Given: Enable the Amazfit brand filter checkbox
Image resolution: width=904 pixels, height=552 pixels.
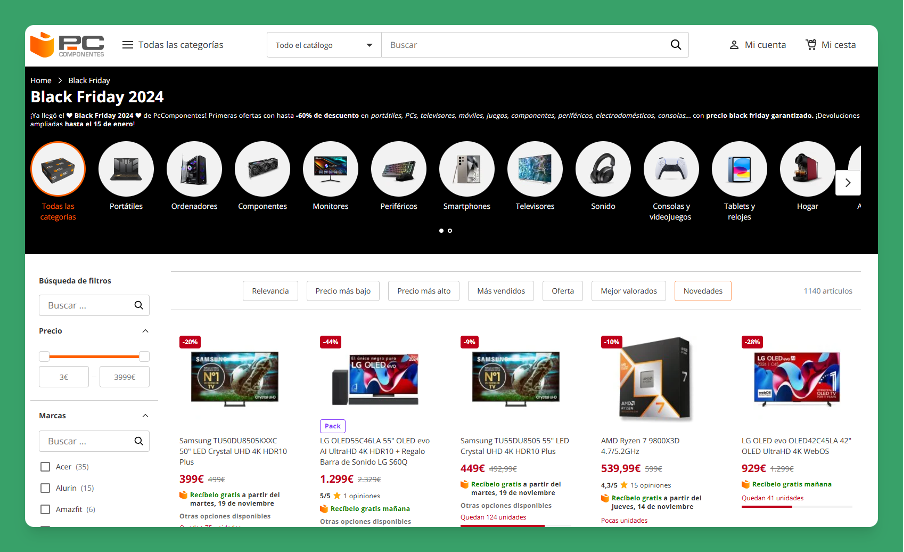Looking at the screenshot, I should click(x=45, y=509).
